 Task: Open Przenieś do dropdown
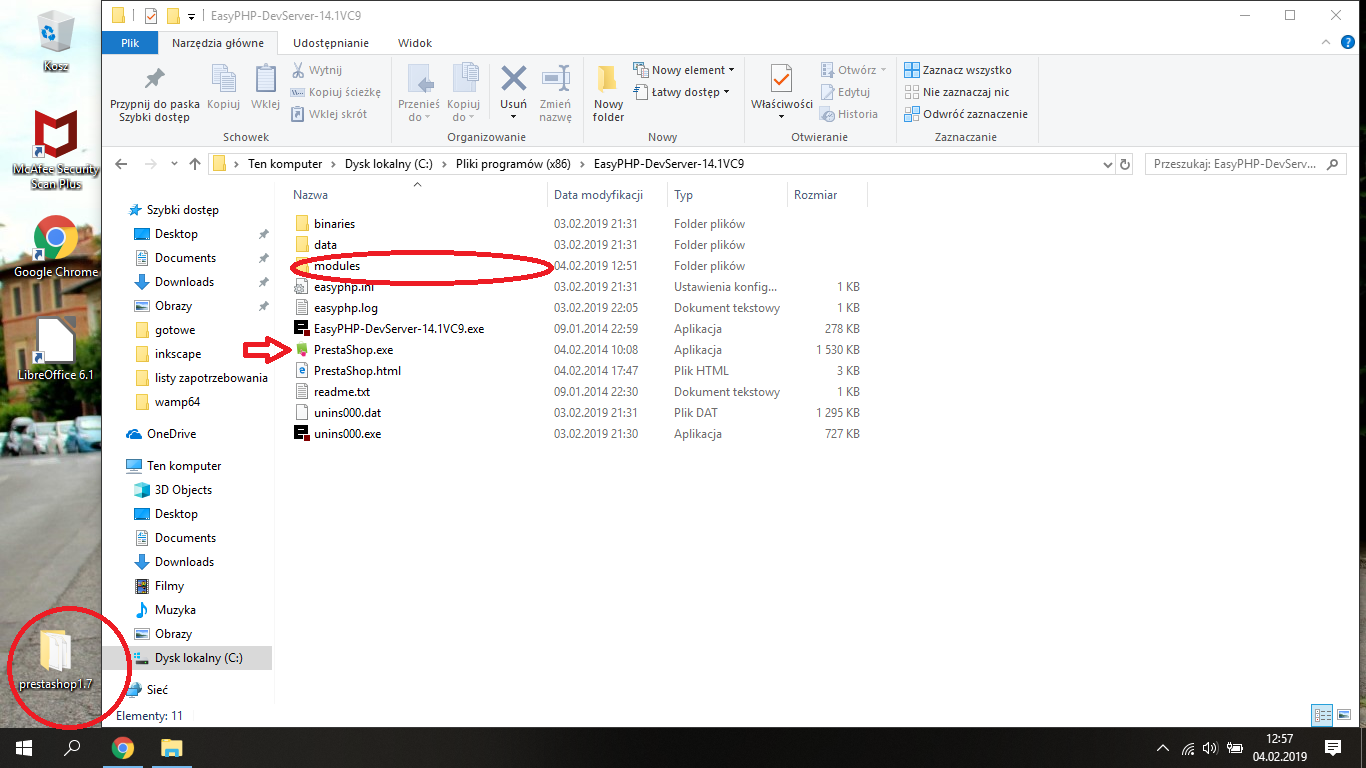coord(419,93)
